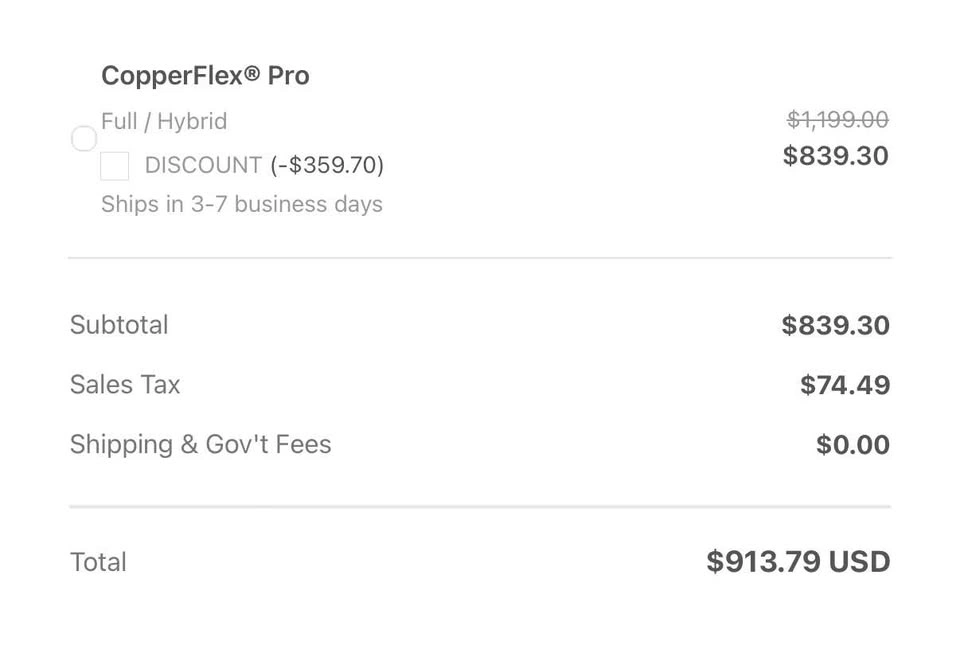Click the divider line above Total
Viewport: 960px width, 653px height.
click(x=480, y=507)
